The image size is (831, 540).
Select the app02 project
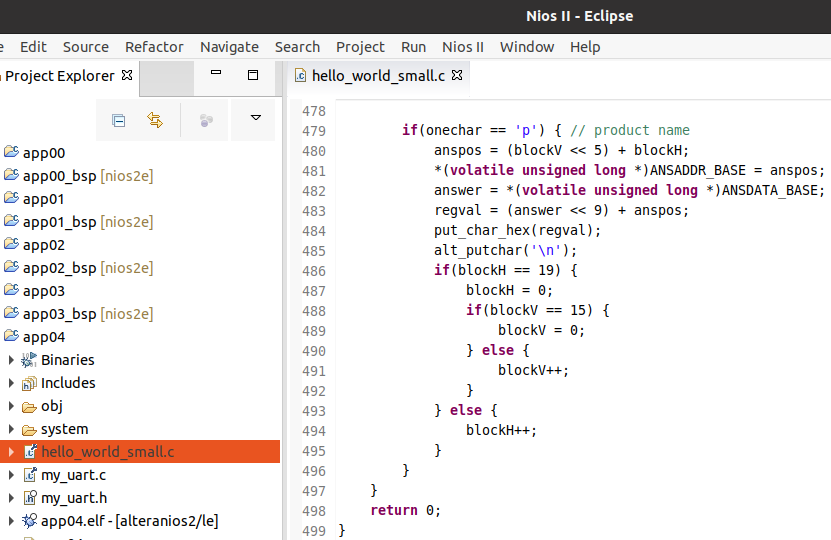[44, 245]
